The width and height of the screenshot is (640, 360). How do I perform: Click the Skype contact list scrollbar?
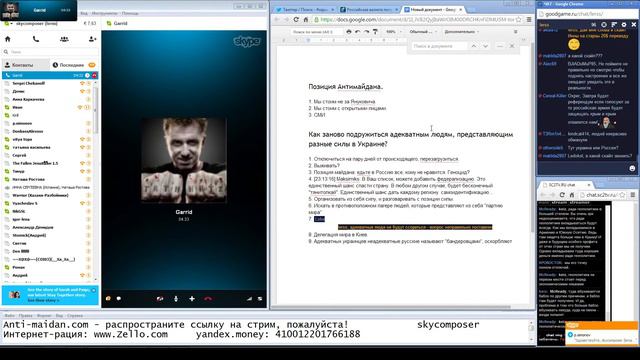coord(96,110)
